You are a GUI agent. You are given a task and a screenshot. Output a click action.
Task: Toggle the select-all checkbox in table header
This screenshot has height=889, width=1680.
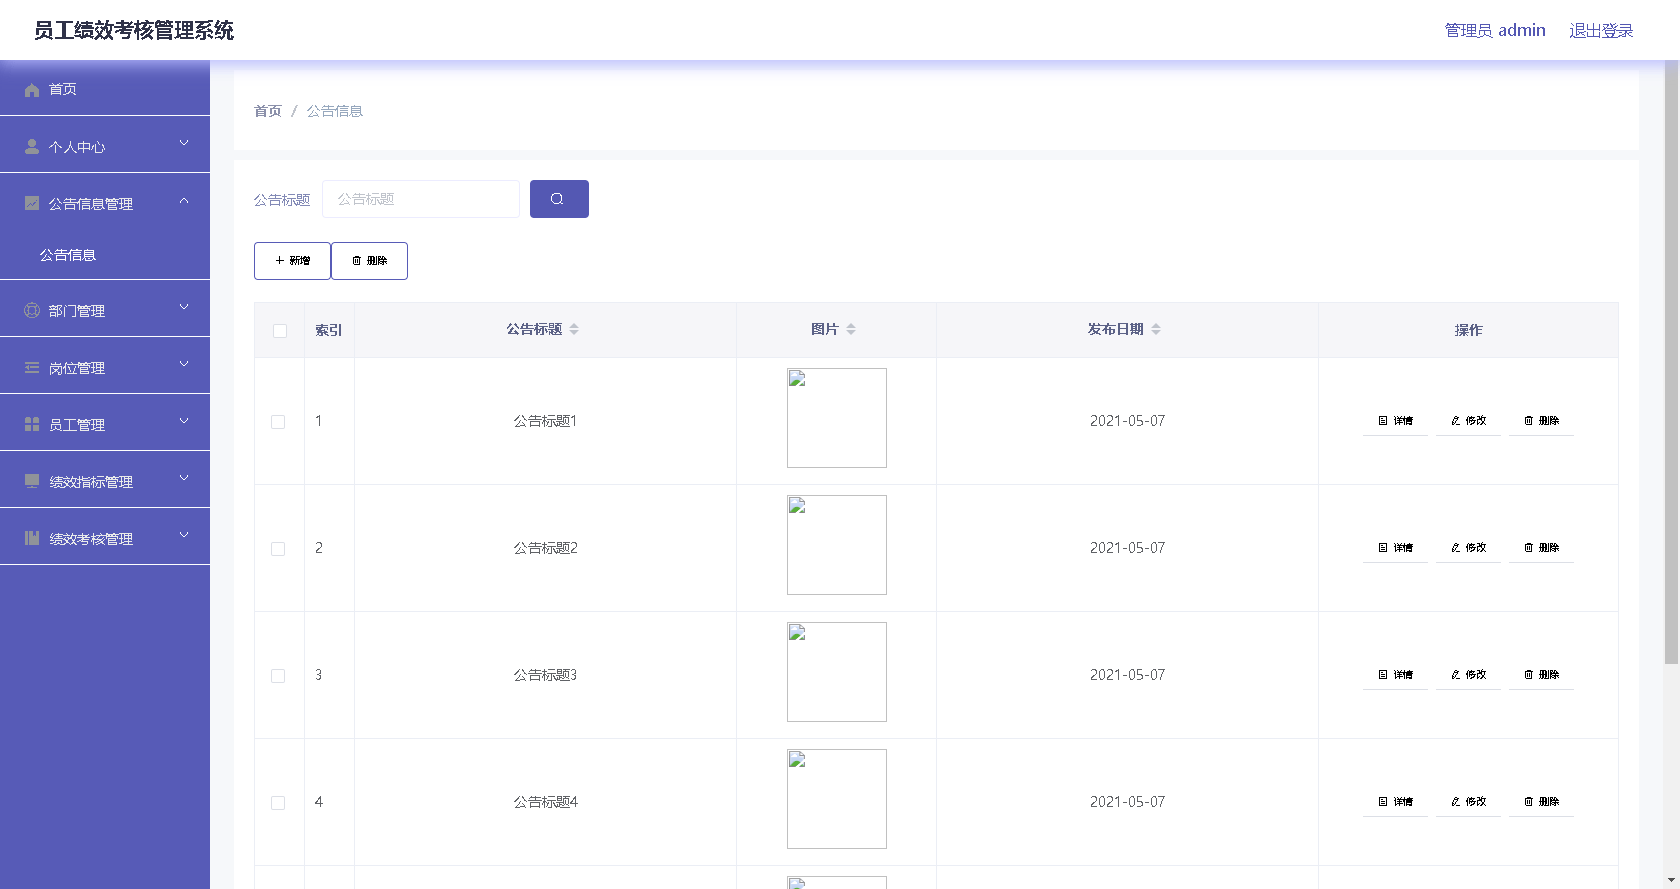pyautogui.click(x=280, y=331)
